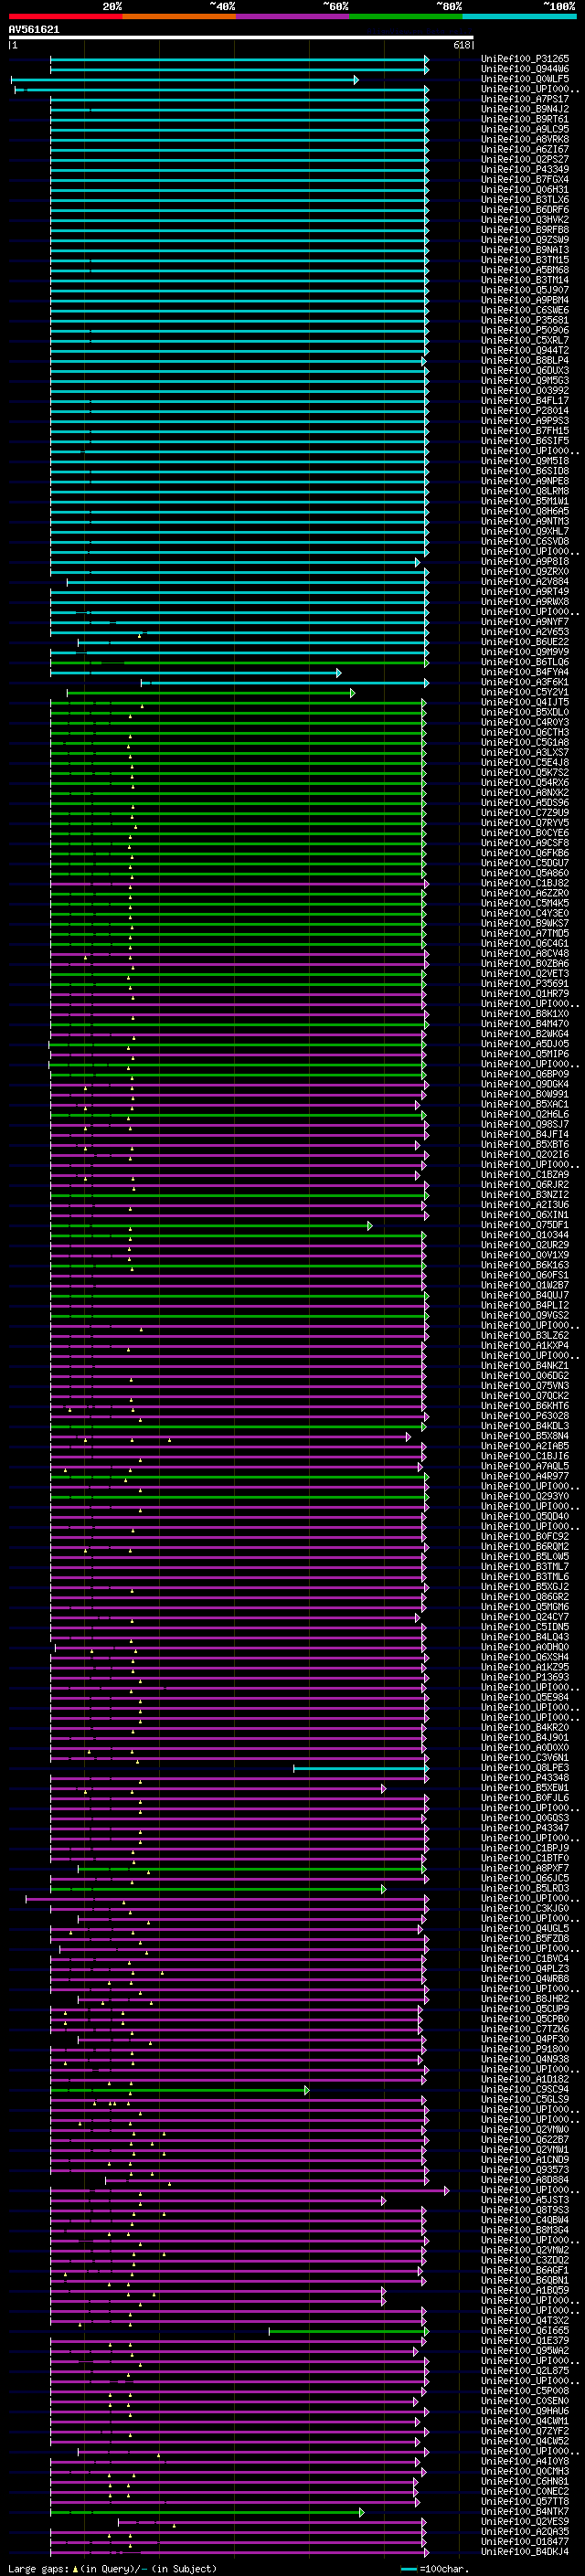Select label UniRef100_Q6I665
This screenshot has height=2576, width=585.
point(525,2330)
